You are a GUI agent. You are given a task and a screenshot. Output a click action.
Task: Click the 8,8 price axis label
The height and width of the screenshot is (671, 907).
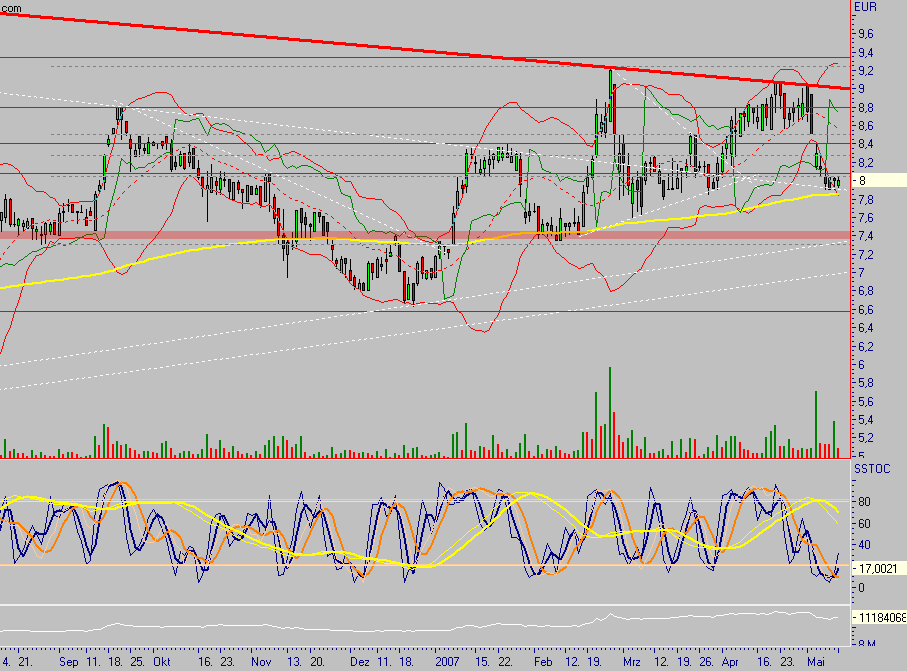(x=866, y=108)
